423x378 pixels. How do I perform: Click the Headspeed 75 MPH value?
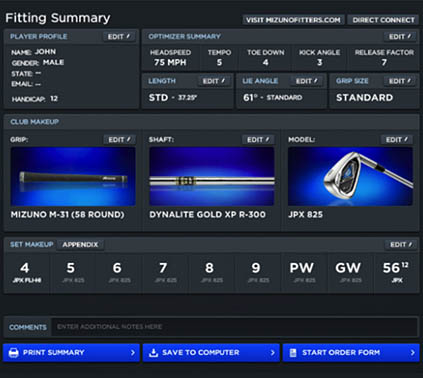[170, 62]
